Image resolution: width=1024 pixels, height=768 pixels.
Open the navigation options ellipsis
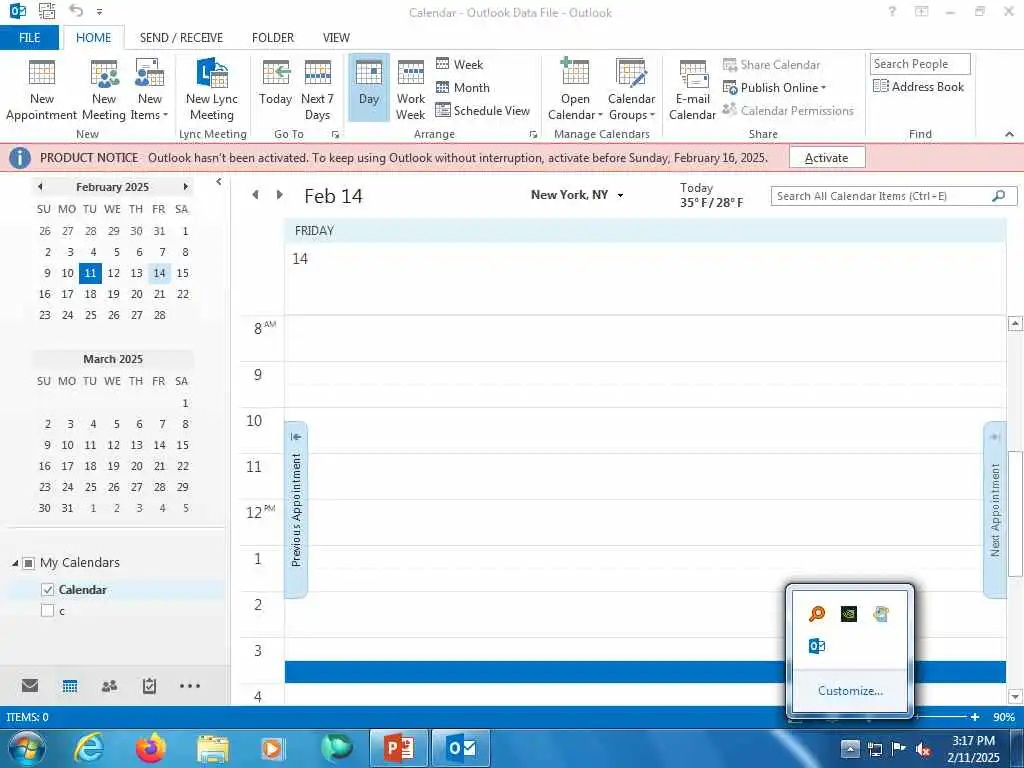[189, 686]
